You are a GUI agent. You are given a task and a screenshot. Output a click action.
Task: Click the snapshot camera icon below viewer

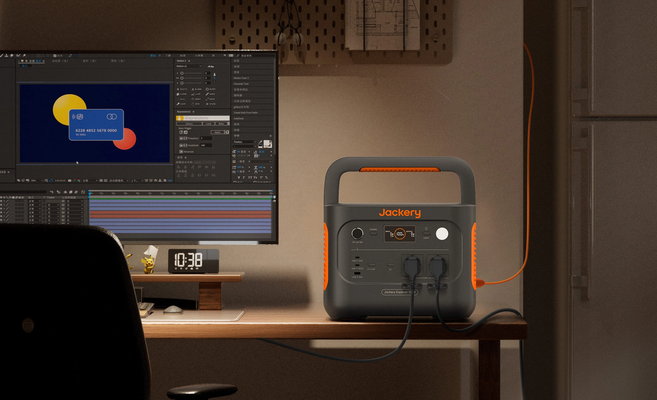pyautogui.click(x=70, y=181)
